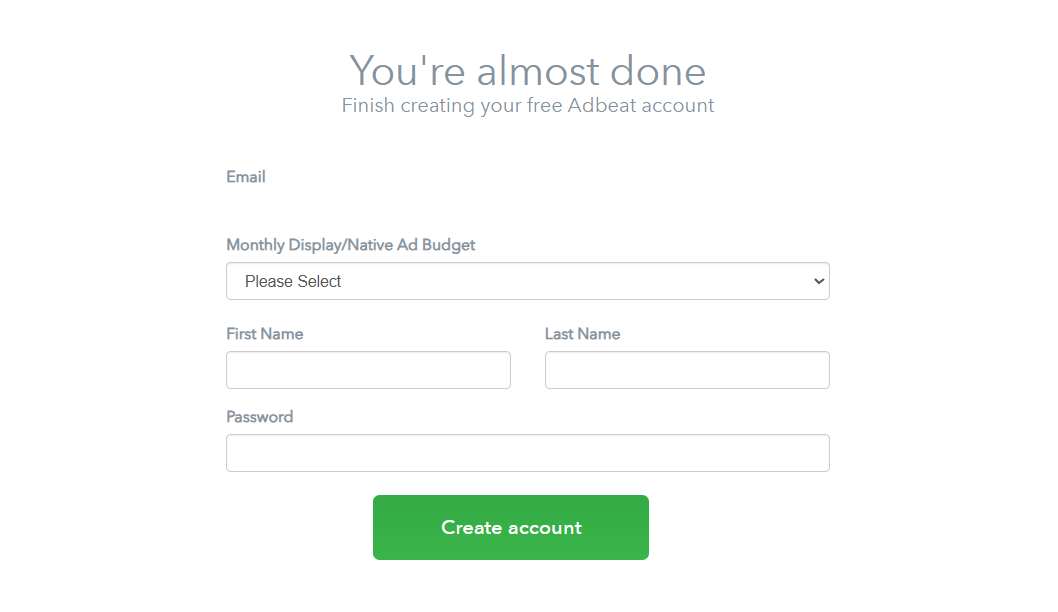Click the "Please Select" placeholder text
The height and width of the screenshot is (612, 1058).
pyautogui.click(x=293, y=281)
